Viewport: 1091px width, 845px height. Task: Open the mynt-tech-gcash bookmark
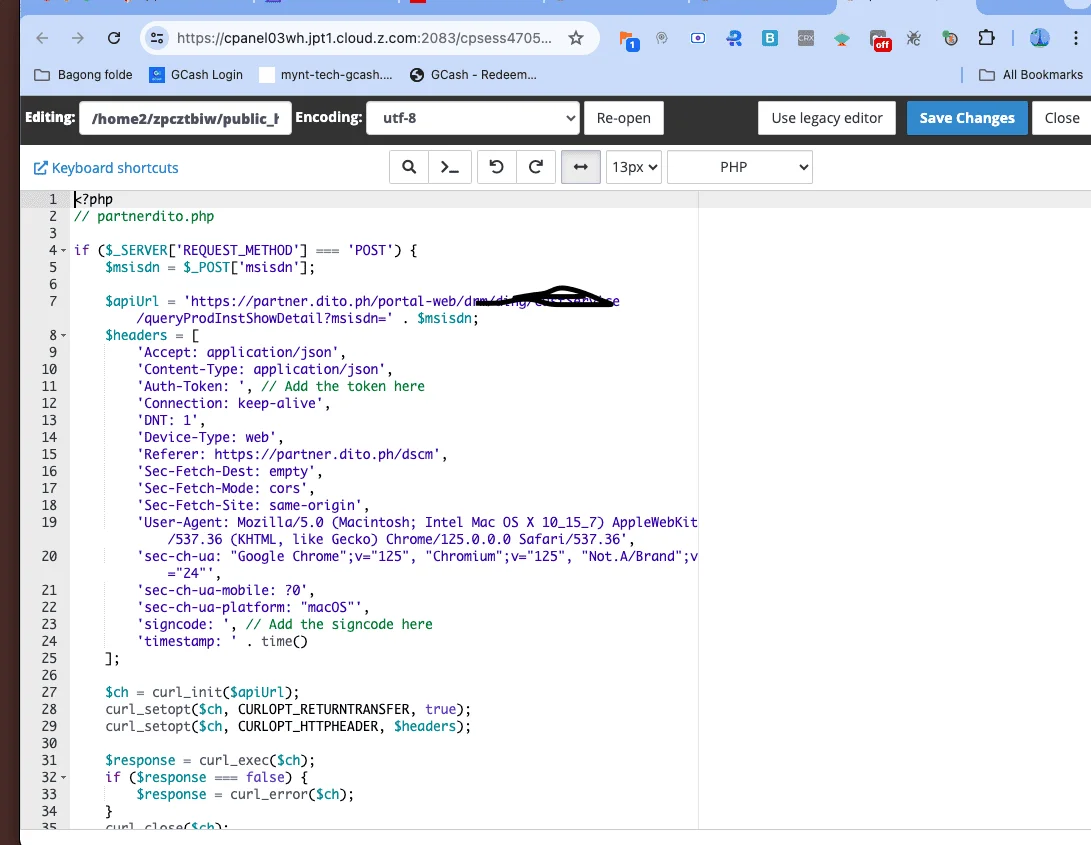[x=326, y=74]
